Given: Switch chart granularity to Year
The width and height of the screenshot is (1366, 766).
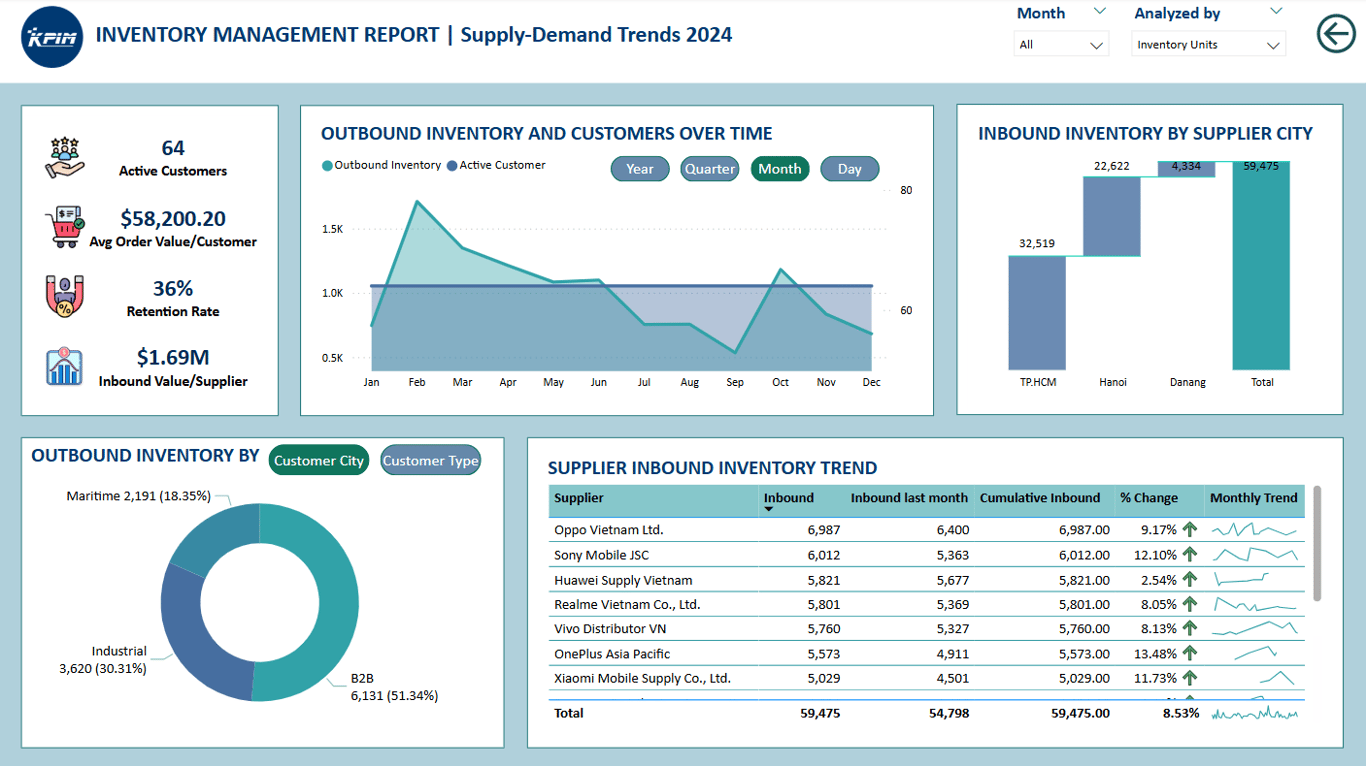Looking at the screenshot, I should click(x=640, y=169).
